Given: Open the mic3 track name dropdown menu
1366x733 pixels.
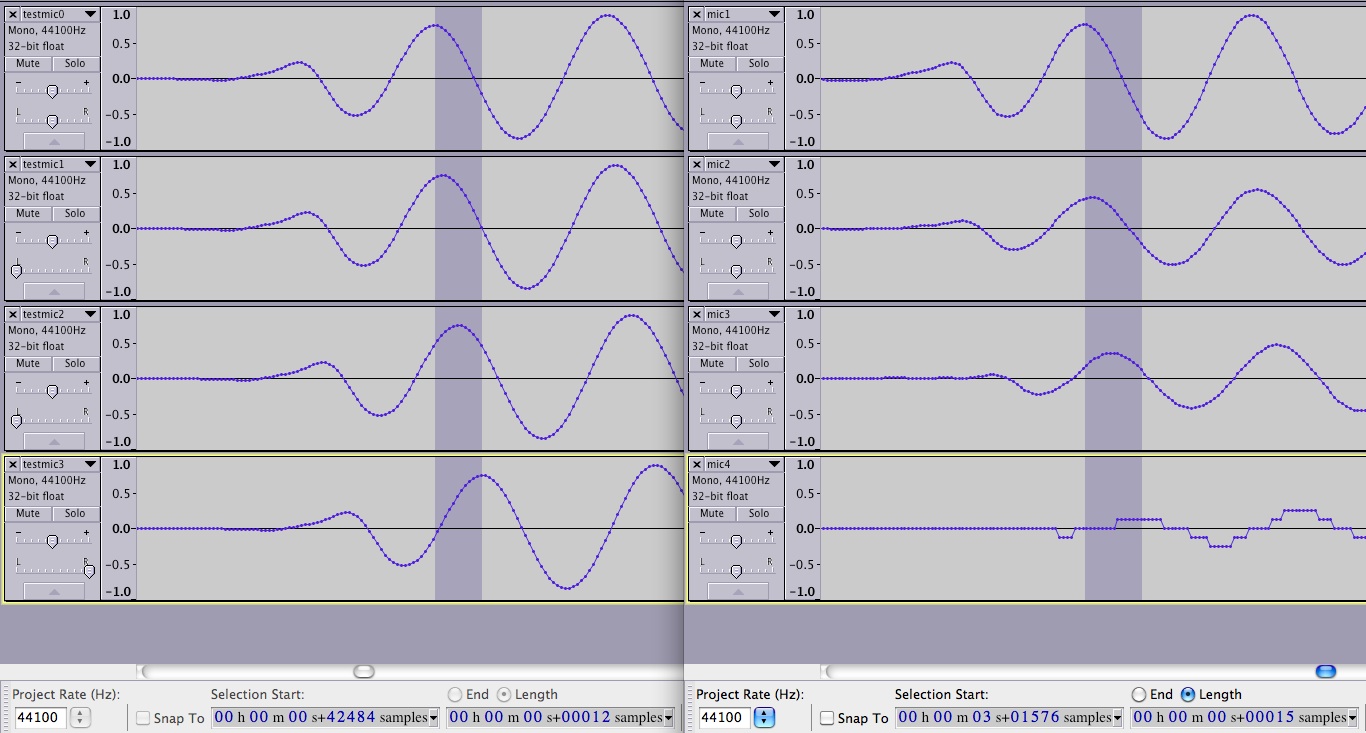Looking at the screenshot, I should point(774,314).
